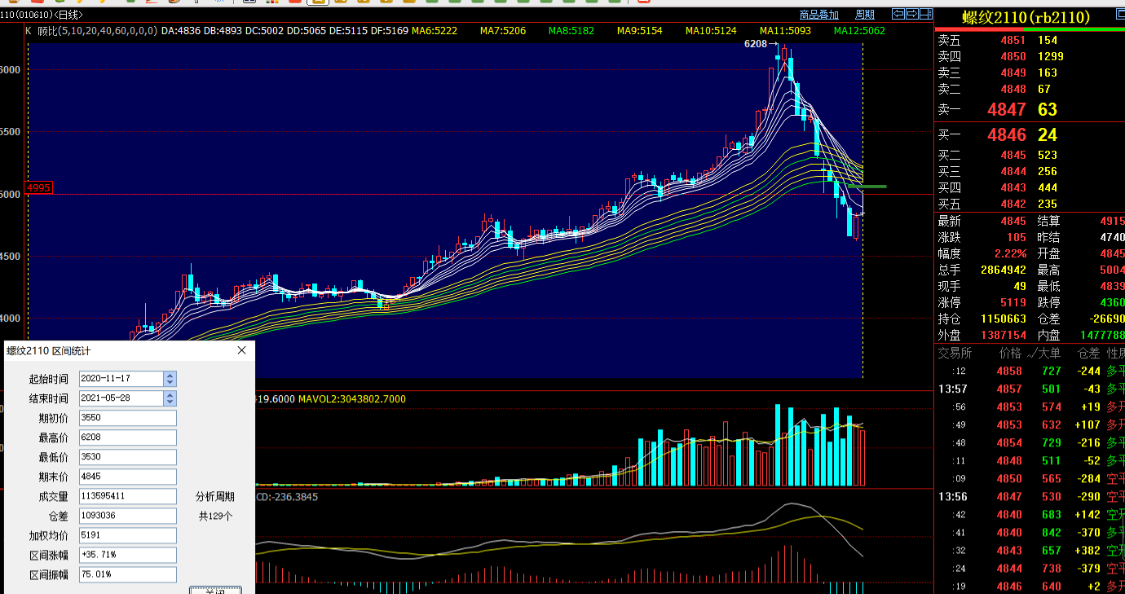Screen dimensions: 1125x594
Task: Click the 卖二 price 4848 row
Action: pyautogui.click(x=1030, y=90)
